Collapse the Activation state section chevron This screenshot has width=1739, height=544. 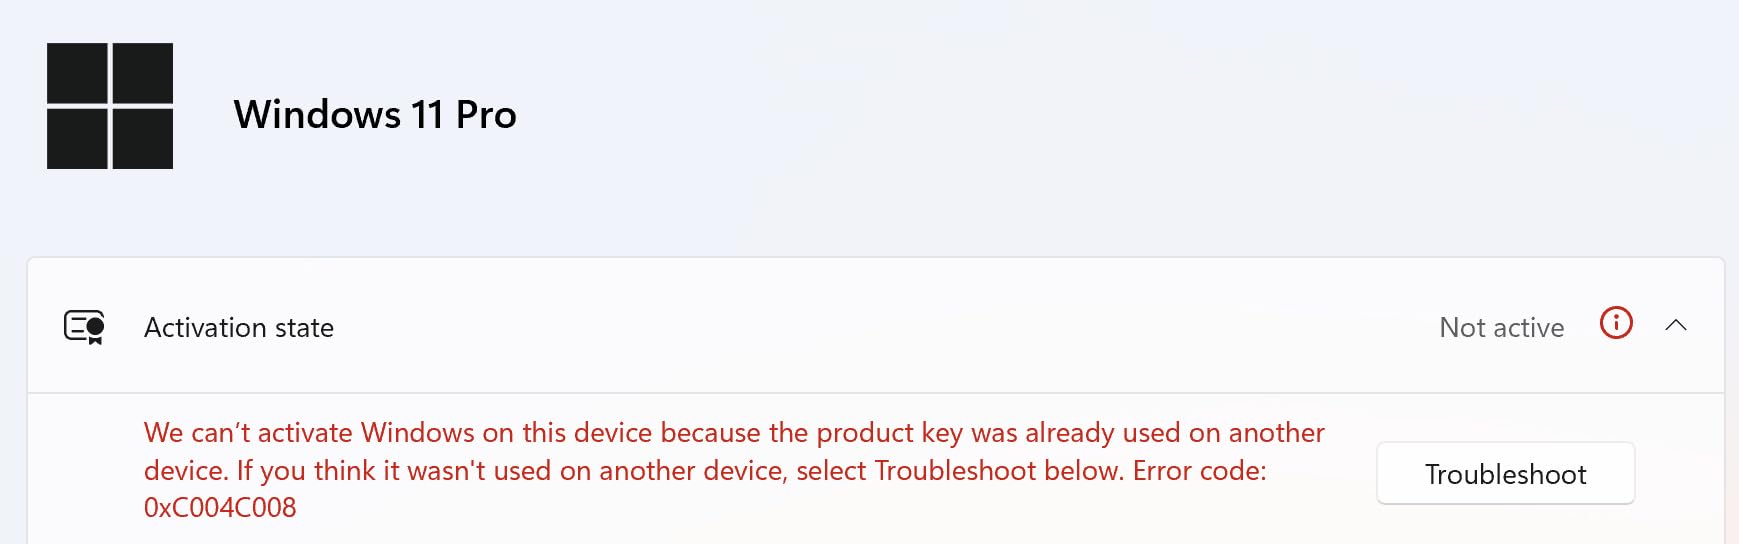(1676, 325)
